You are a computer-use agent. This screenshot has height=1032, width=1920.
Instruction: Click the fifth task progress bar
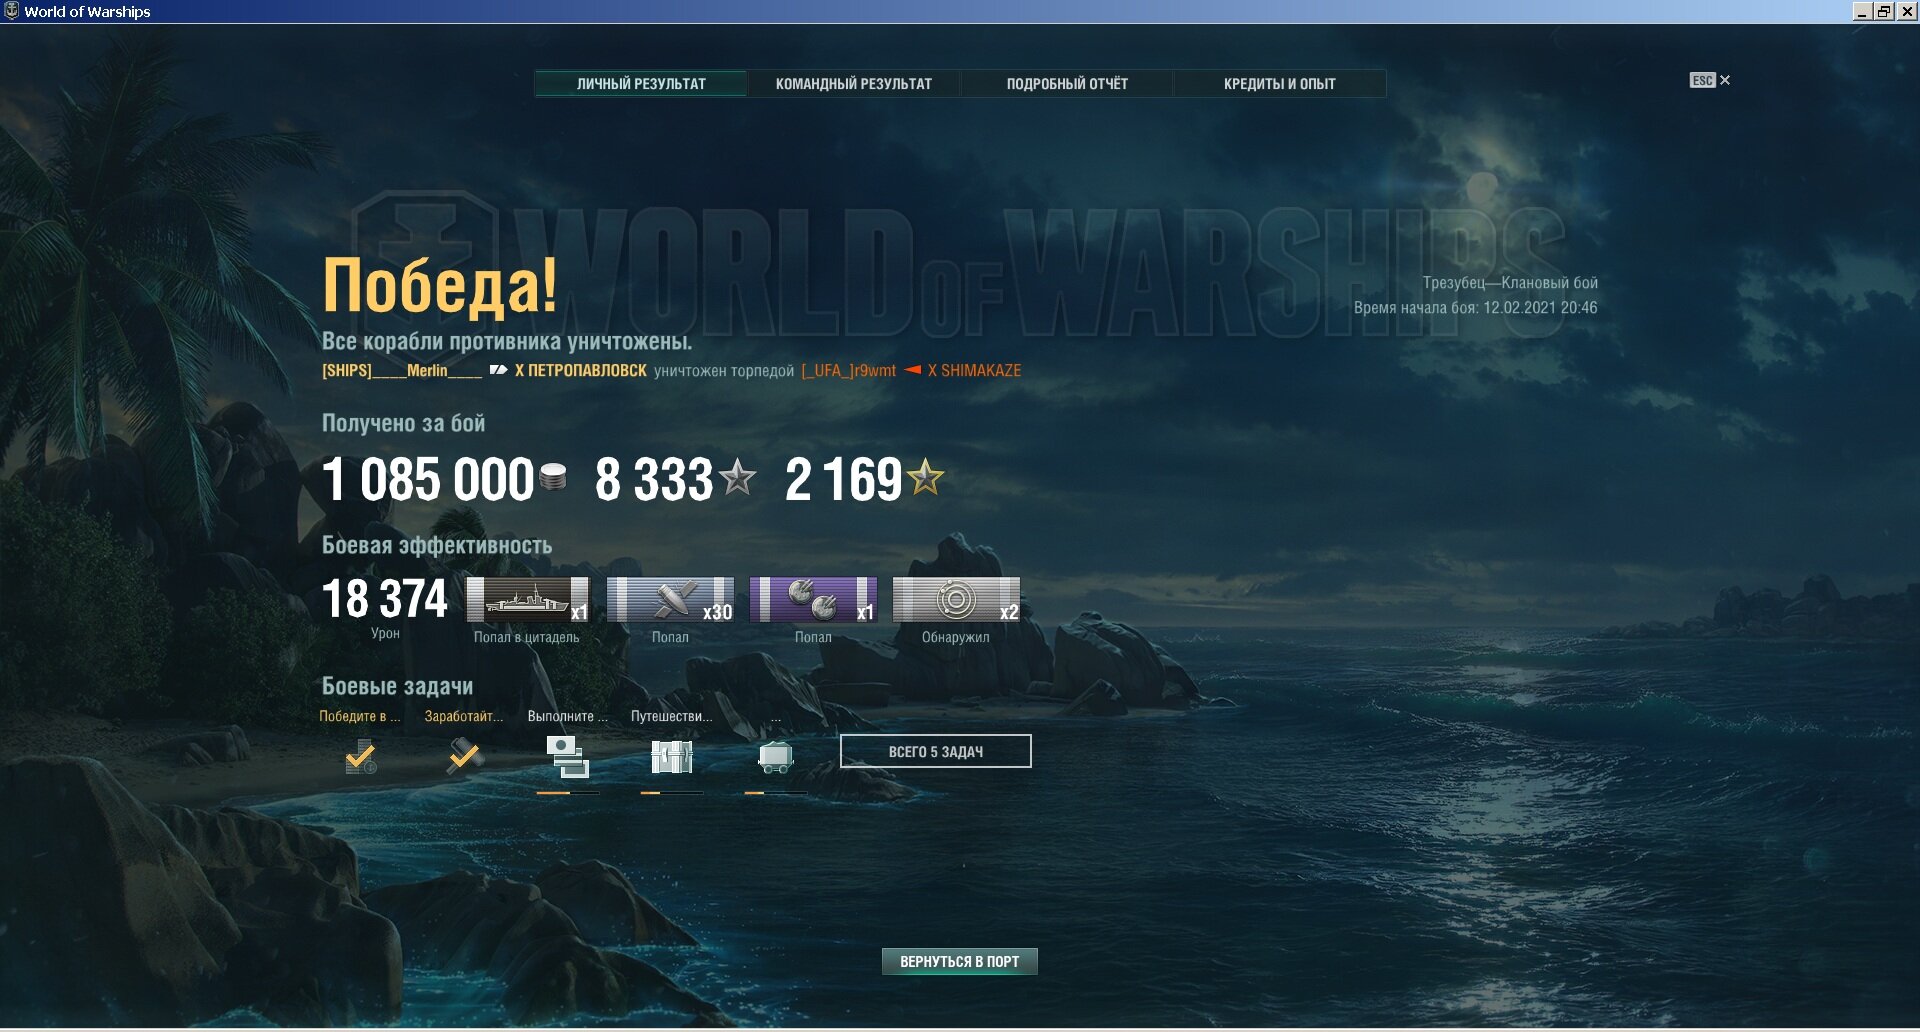776,793
